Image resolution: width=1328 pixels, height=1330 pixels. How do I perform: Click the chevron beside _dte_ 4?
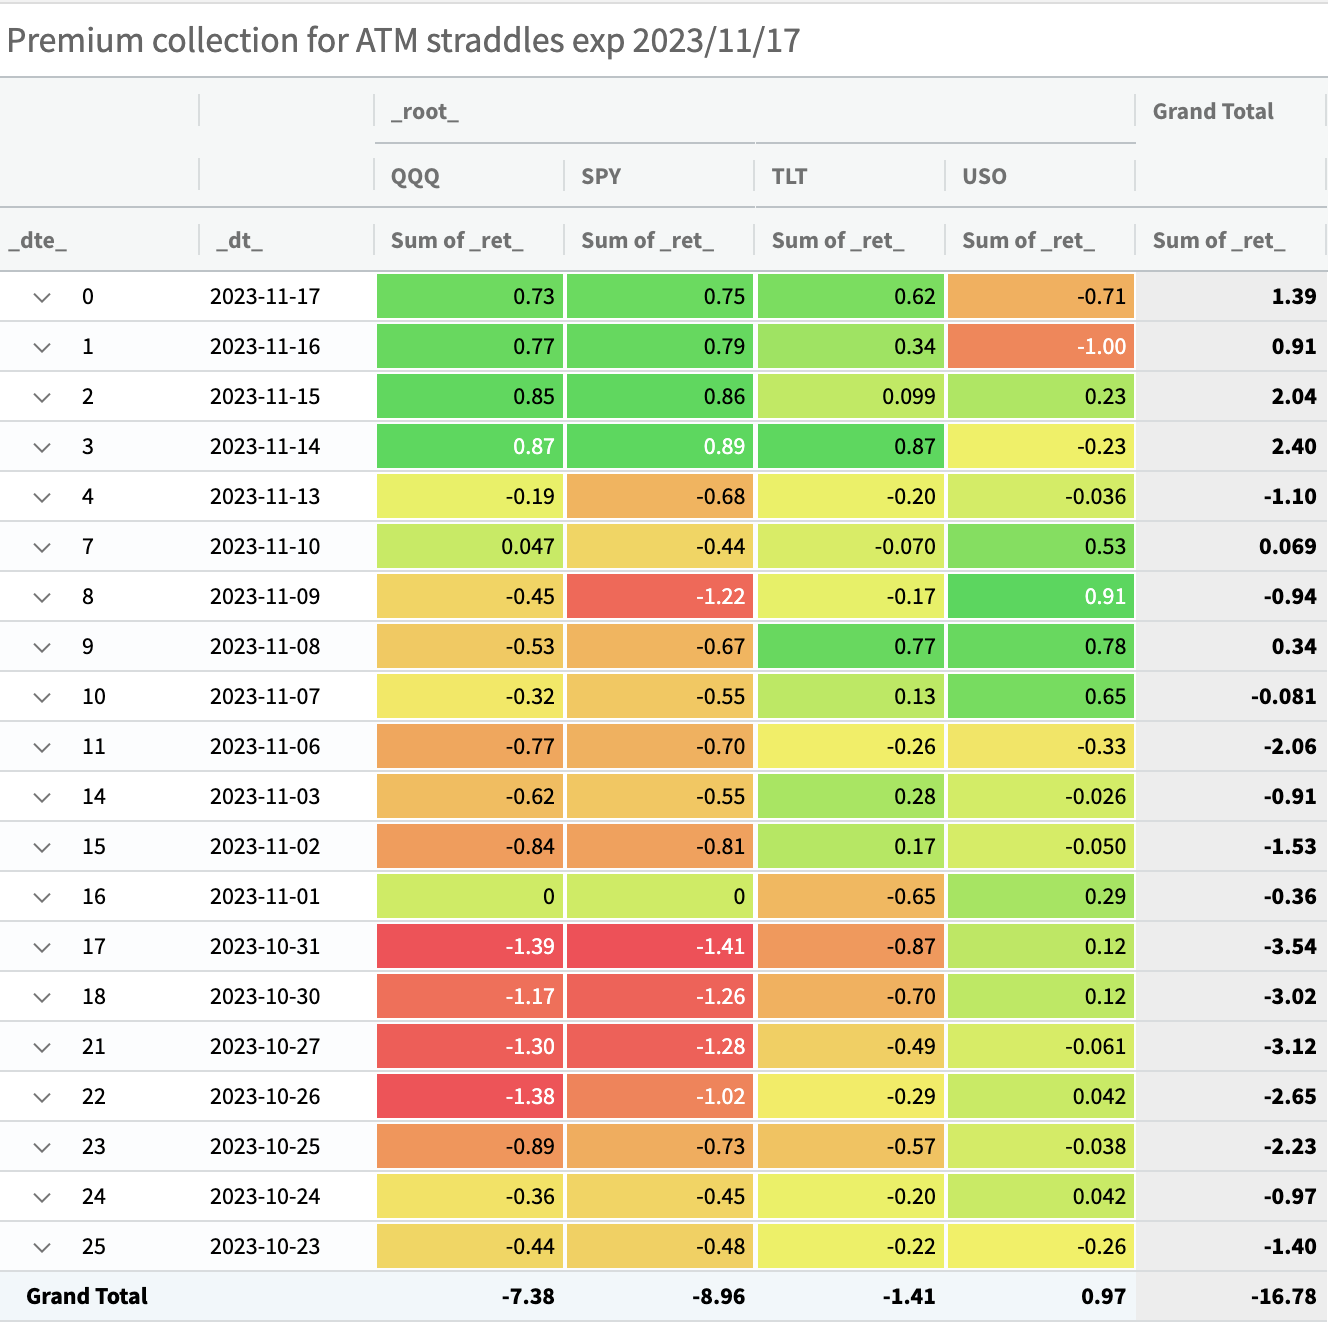[42, 497]
